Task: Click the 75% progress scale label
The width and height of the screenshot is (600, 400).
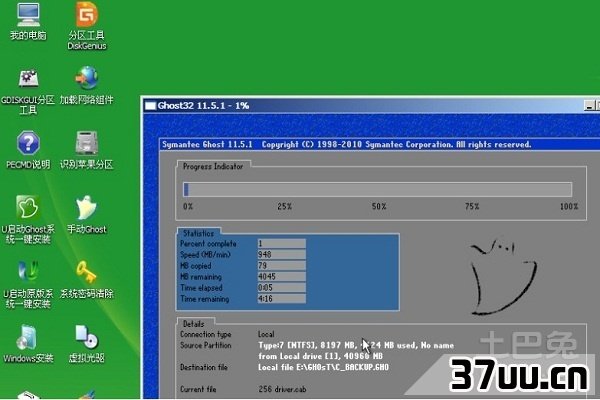Action: pos(472,207)
